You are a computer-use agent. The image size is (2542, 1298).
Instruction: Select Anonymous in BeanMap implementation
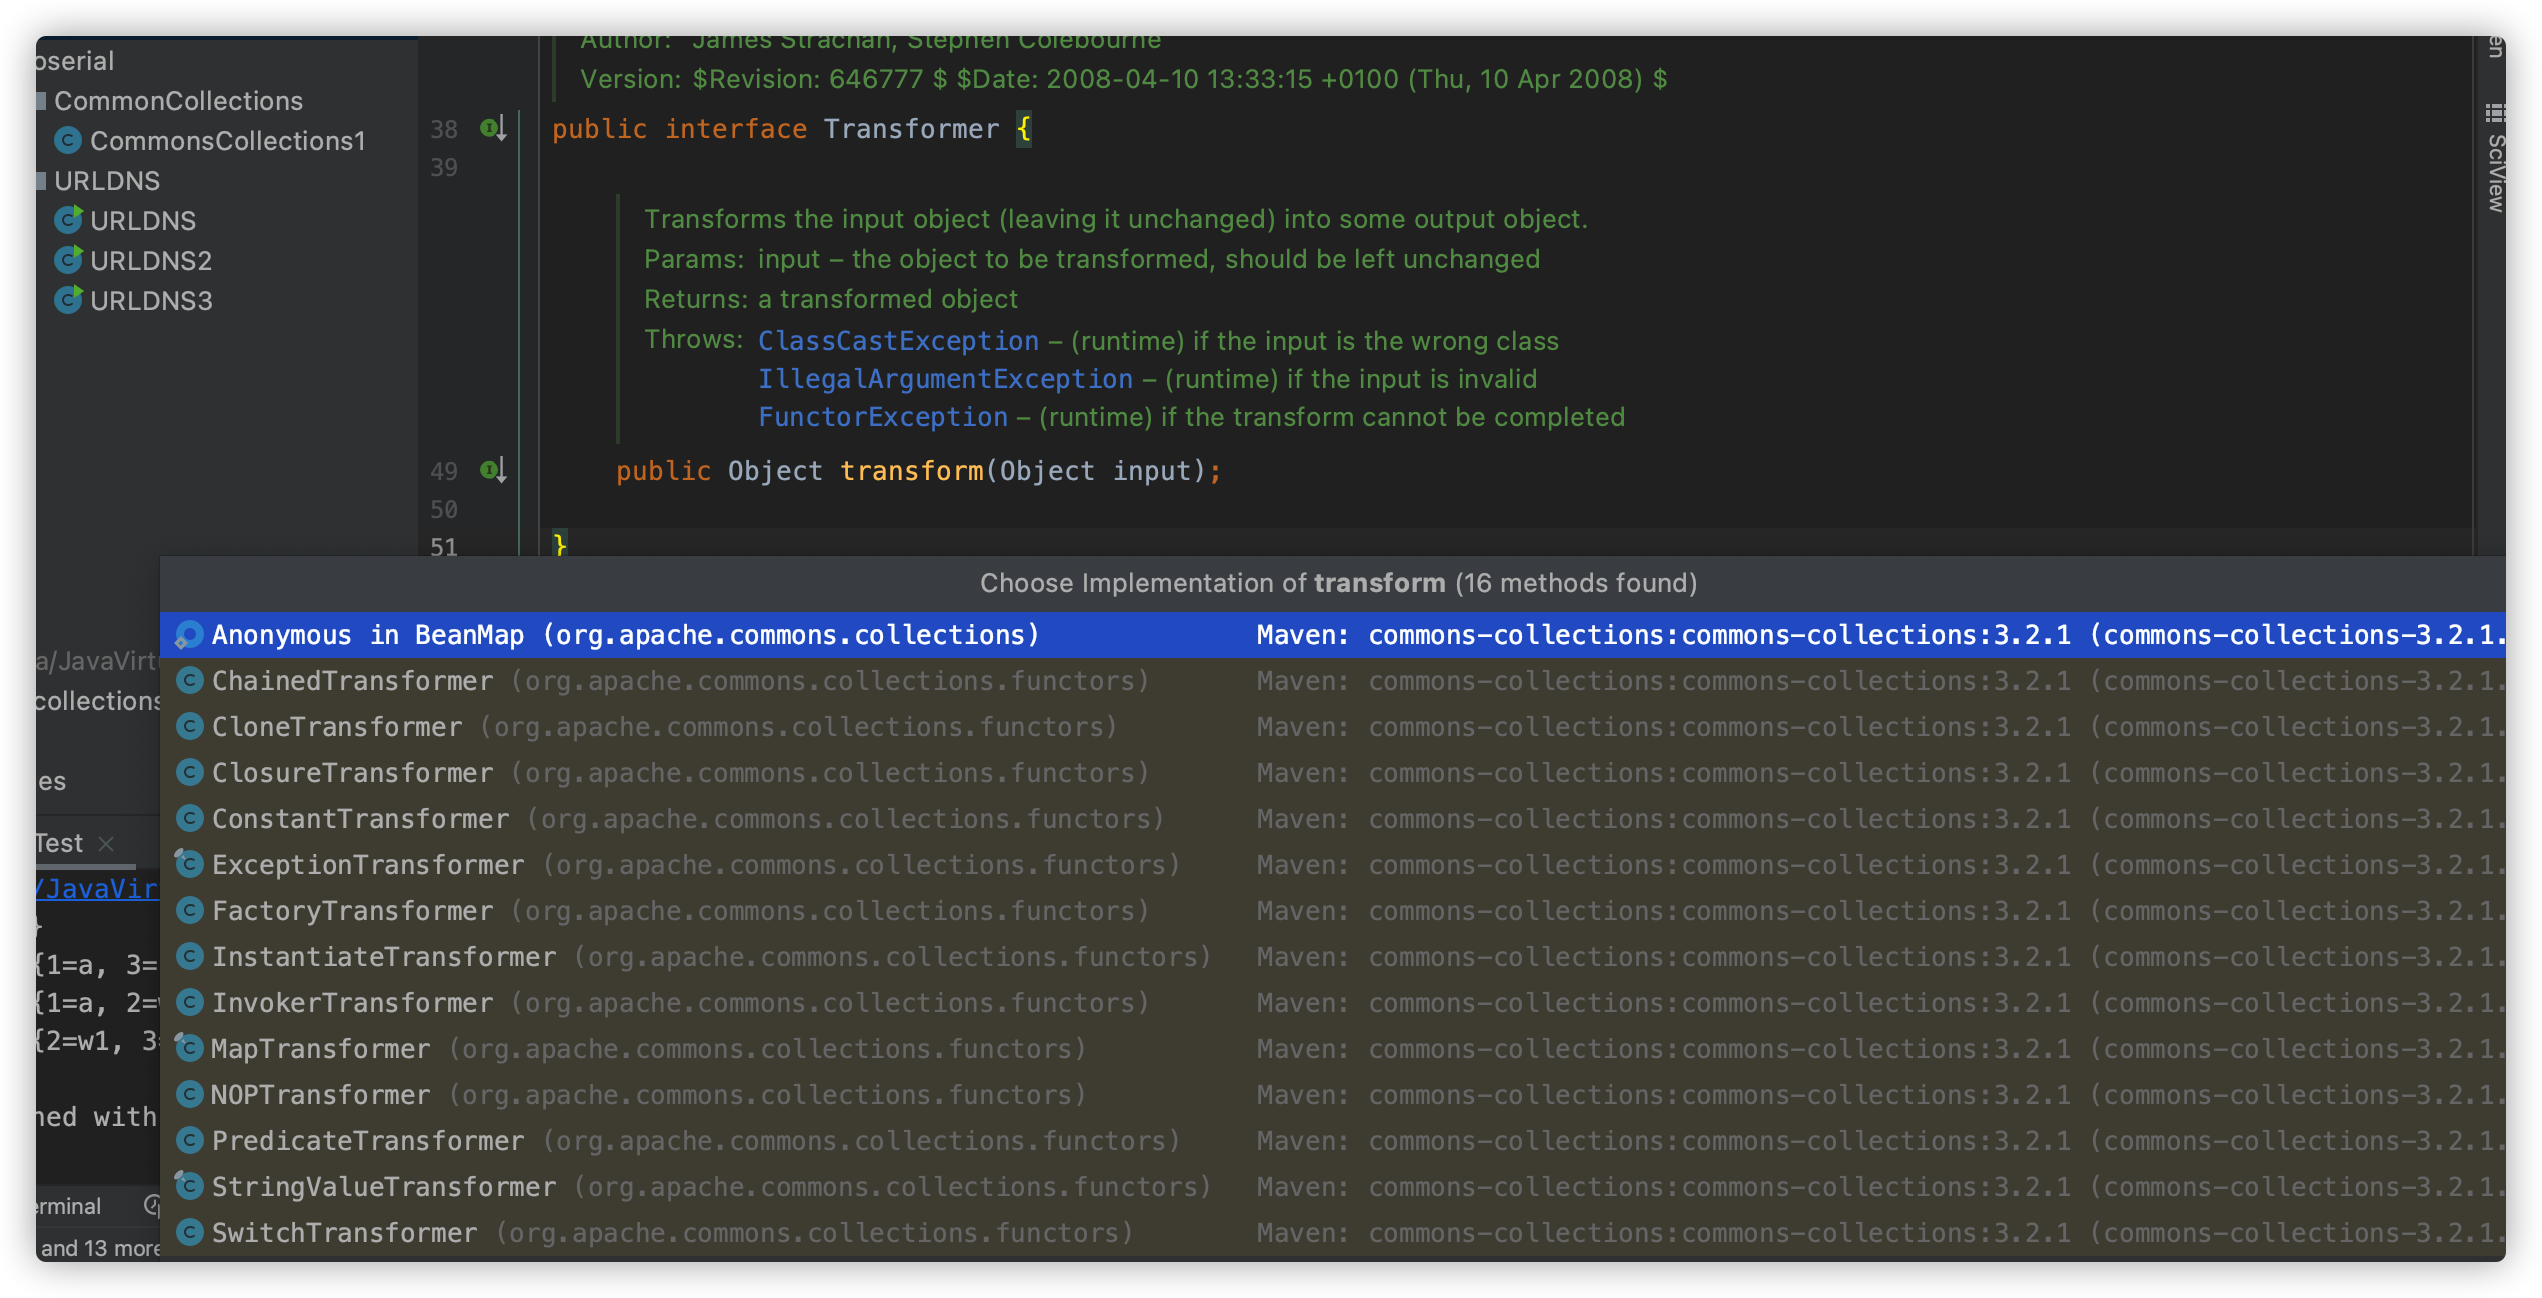(x=625, y=635)
